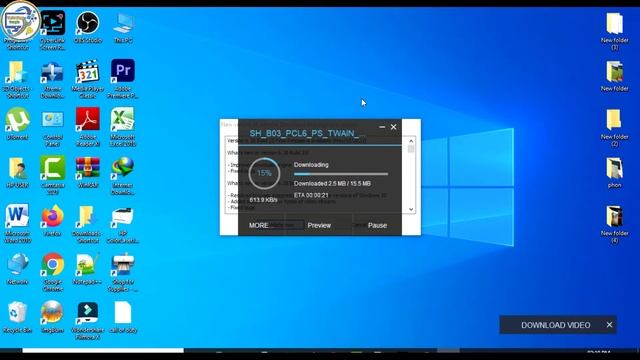Screen dimensions: 640x360
Task: Select the plain New folder icon
Action: pyautogui.click(x=614, y=76)
